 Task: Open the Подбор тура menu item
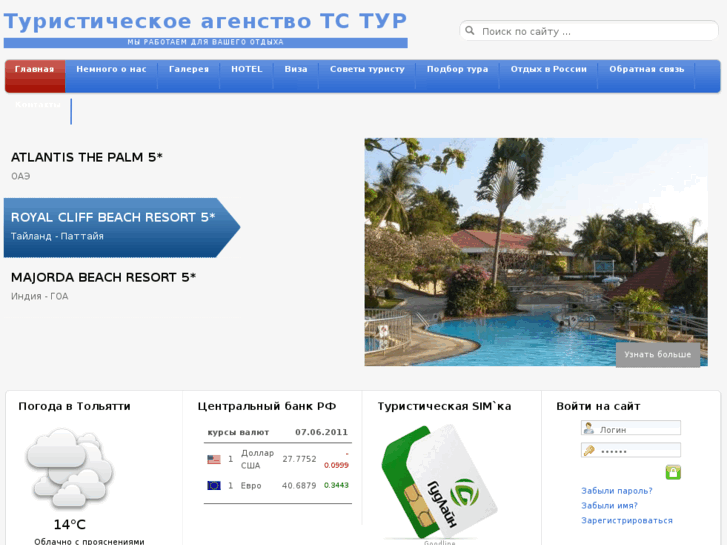[x=457, y=69]
